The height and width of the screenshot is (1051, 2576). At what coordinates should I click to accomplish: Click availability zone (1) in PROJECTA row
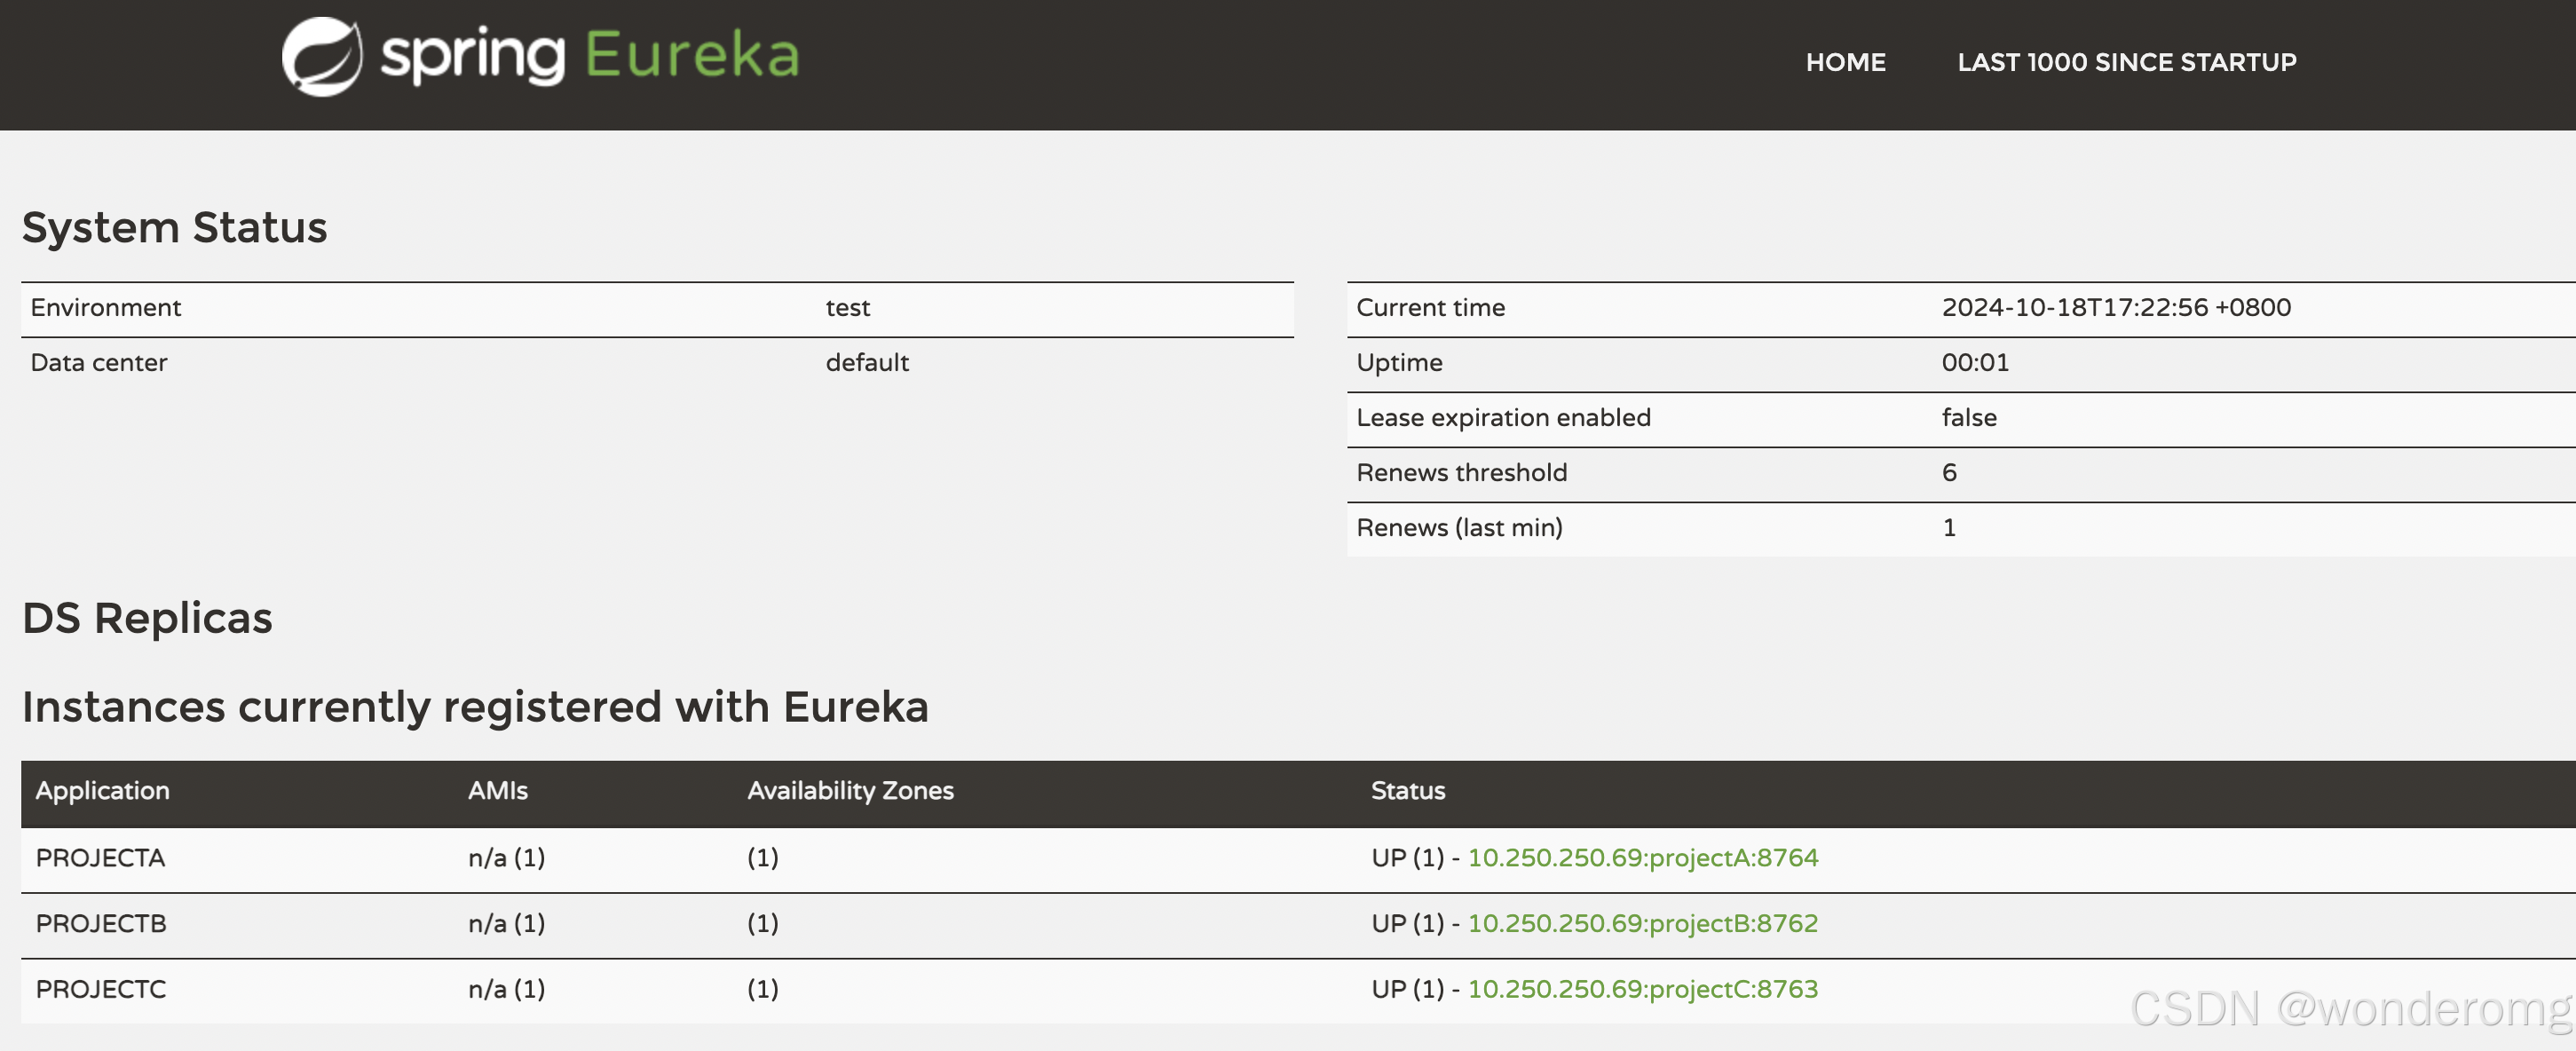point(762,858)
